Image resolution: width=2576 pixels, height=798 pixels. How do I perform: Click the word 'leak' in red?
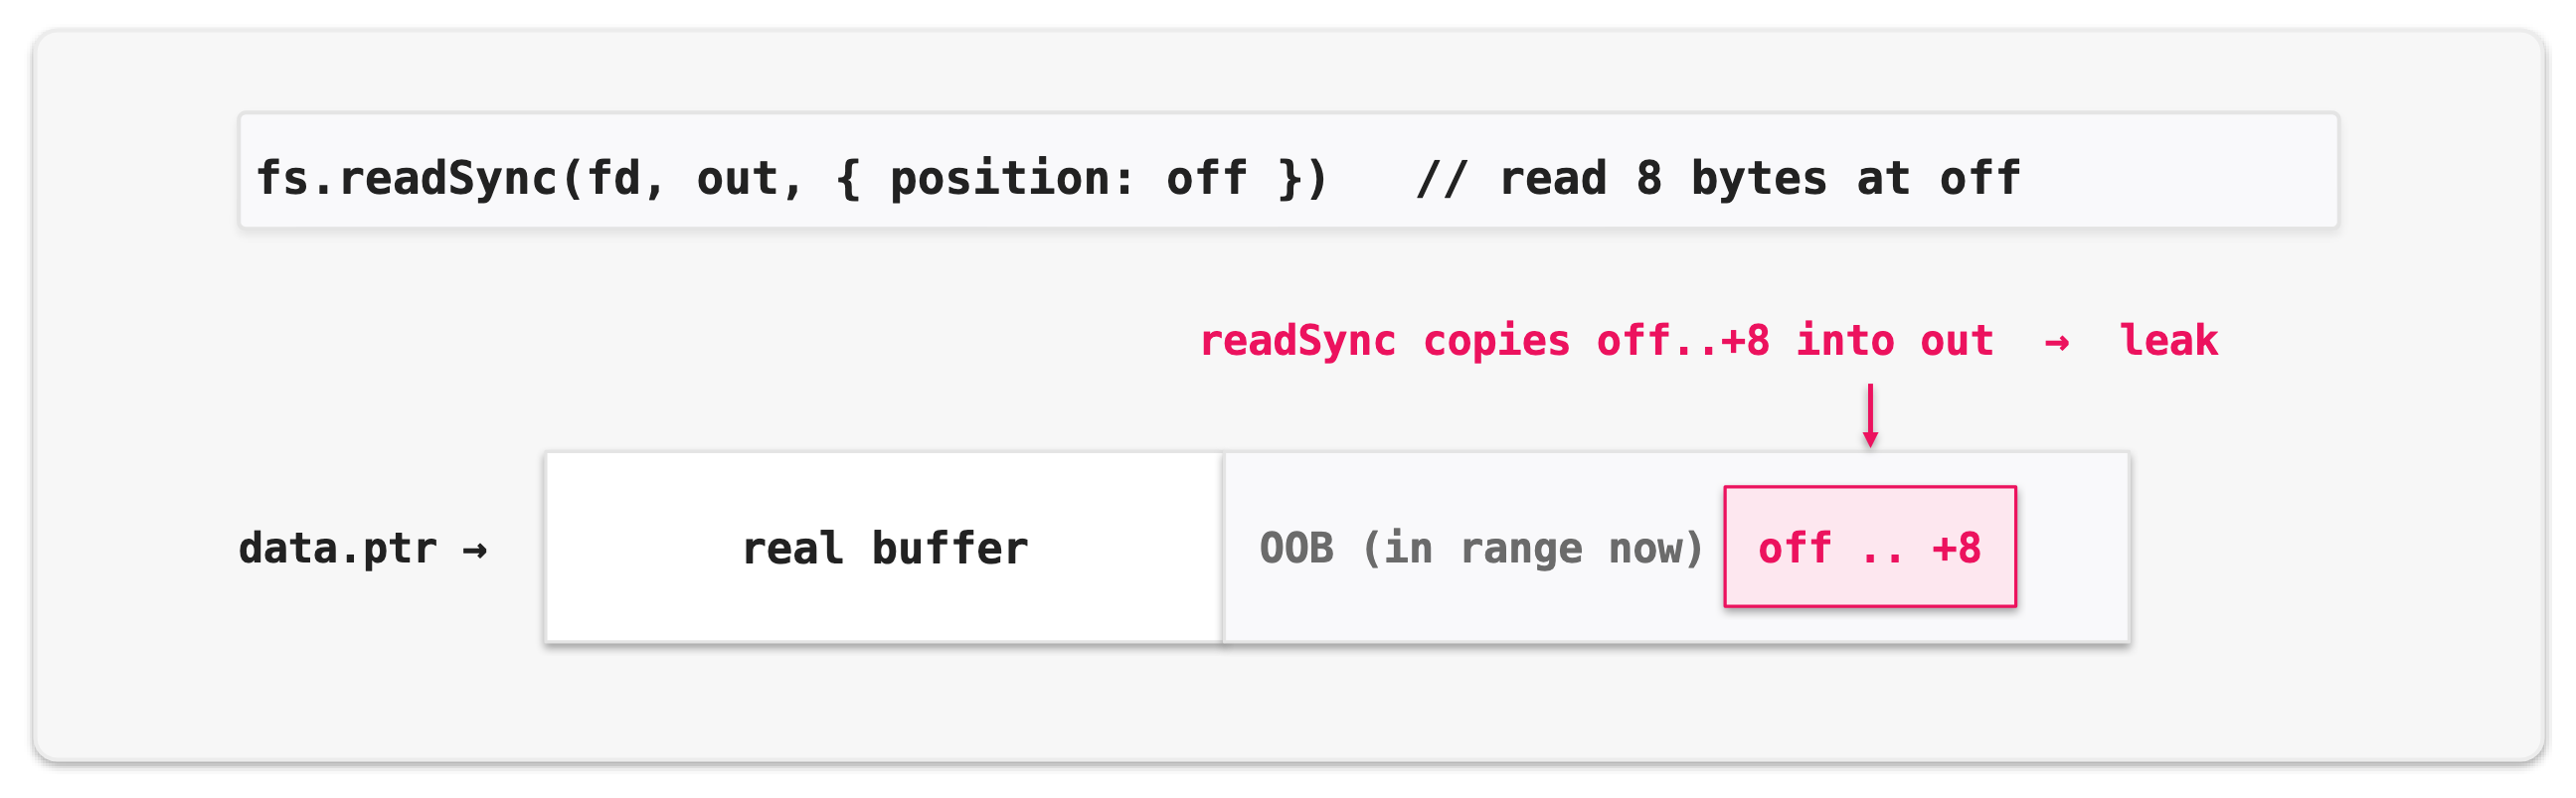tap(2168, 340)
